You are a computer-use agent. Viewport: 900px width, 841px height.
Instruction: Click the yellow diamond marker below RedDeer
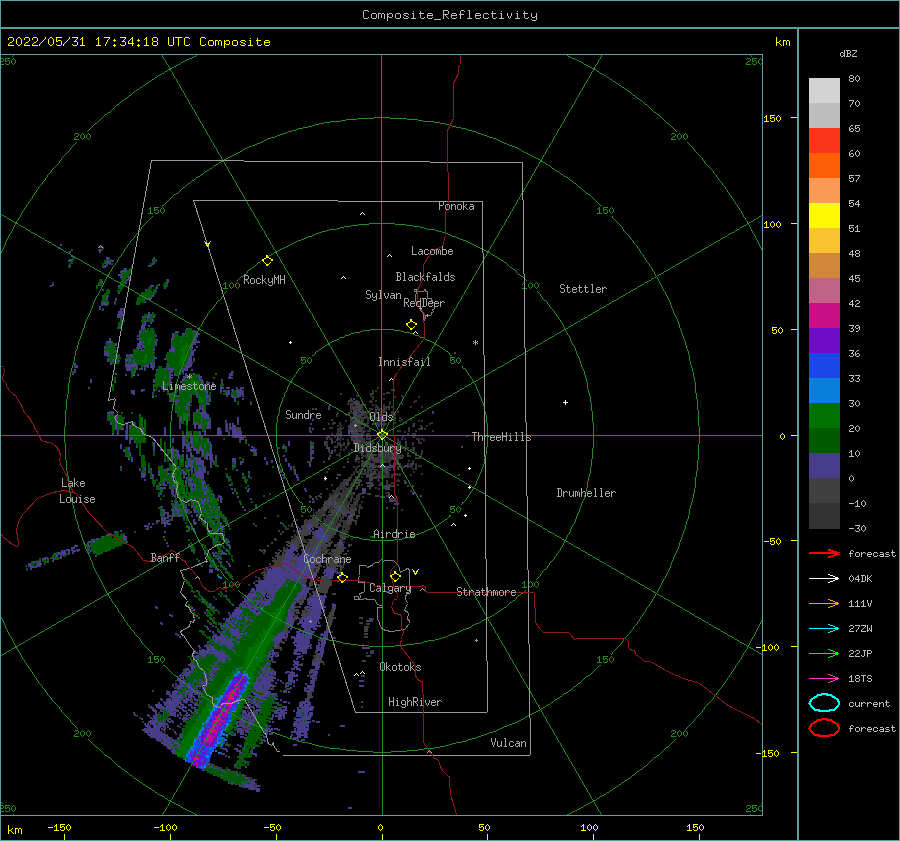tap(411, 324)
